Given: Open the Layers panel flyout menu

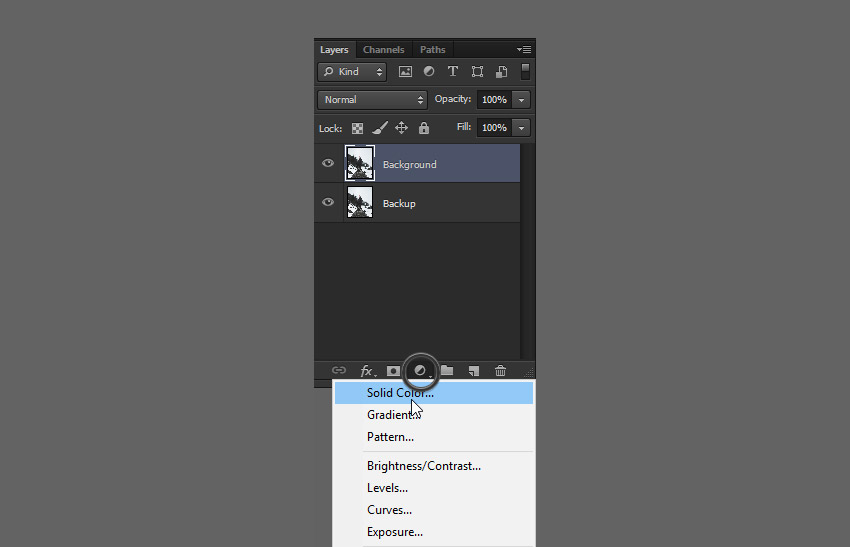Looking at the screenshot, I should point(524,49).
